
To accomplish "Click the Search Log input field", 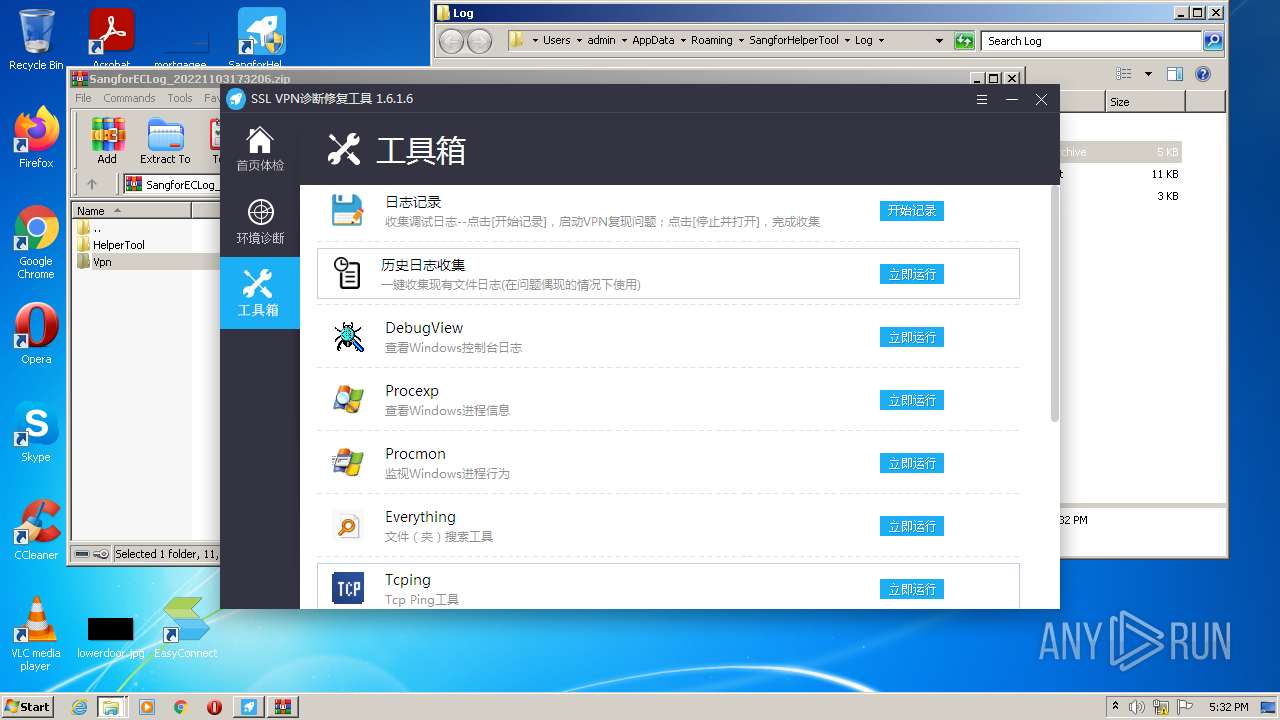I will click(x=1091, y=41).
